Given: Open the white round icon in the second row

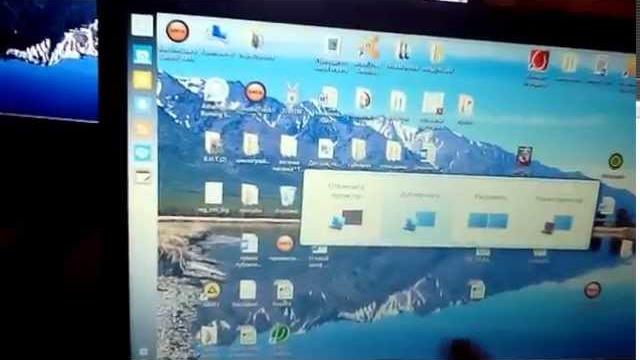Looking at the screenshot, I should pos(216,91).
